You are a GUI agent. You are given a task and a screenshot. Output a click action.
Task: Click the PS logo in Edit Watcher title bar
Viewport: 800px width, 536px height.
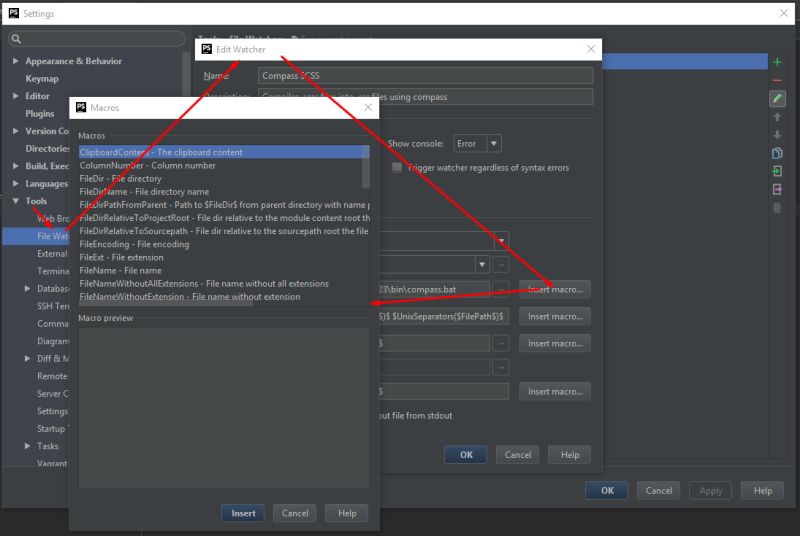[207, 49]
